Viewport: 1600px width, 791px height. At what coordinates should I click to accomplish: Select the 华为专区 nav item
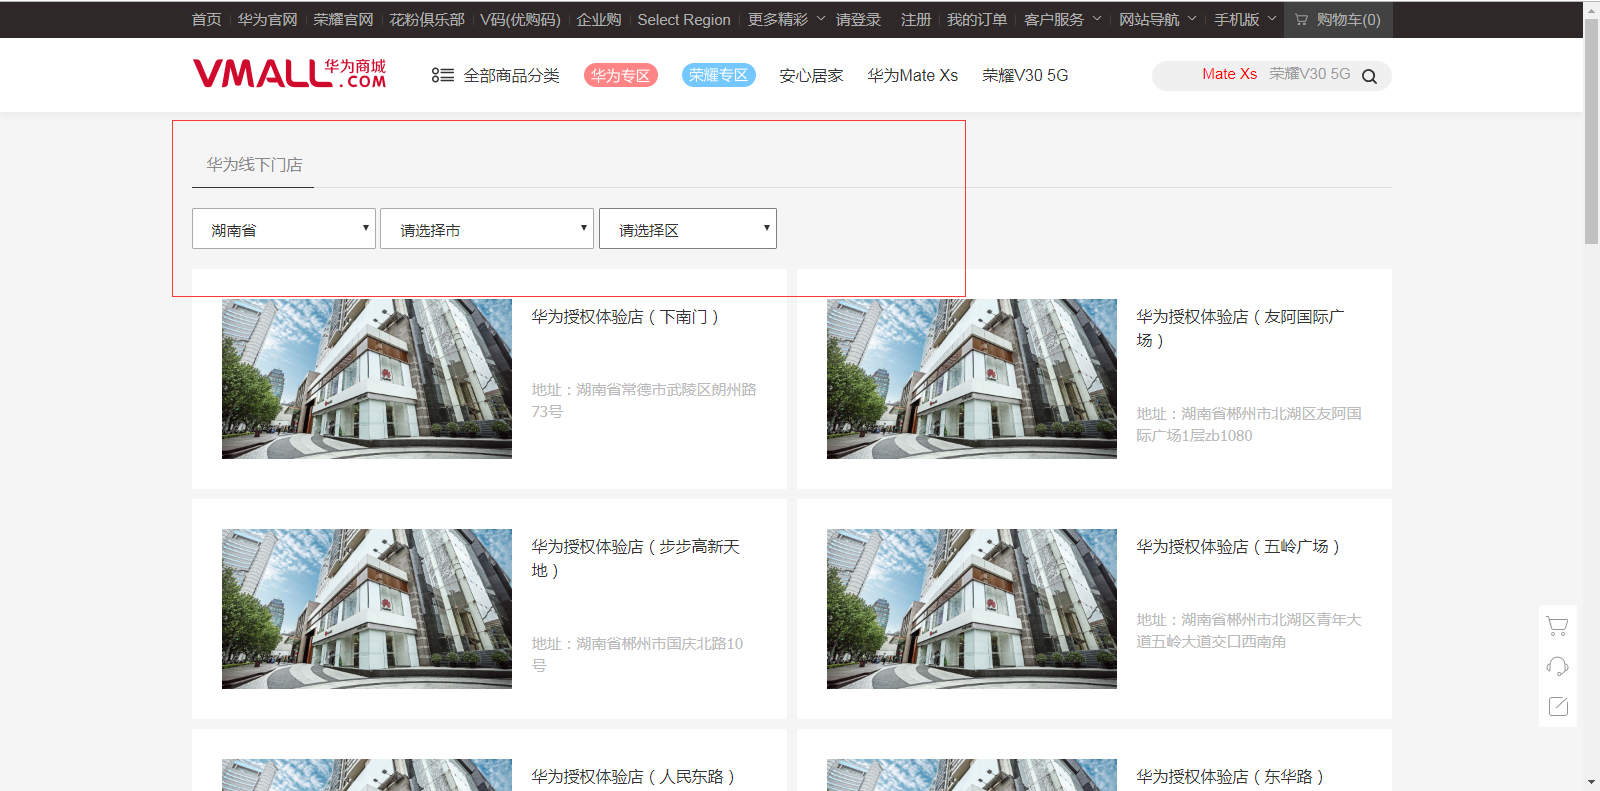(x=620, y=75)
